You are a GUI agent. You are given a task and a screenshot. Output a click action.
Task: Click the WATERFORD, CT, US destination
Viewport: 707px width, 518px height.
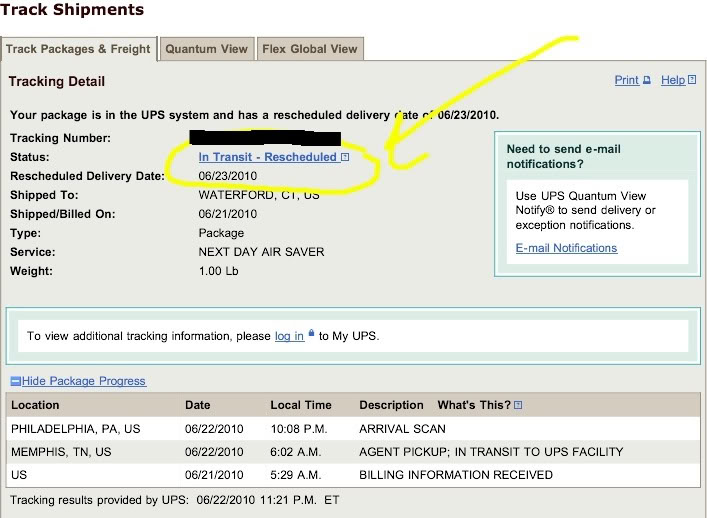pyautogui.click(x=259, y=195)
